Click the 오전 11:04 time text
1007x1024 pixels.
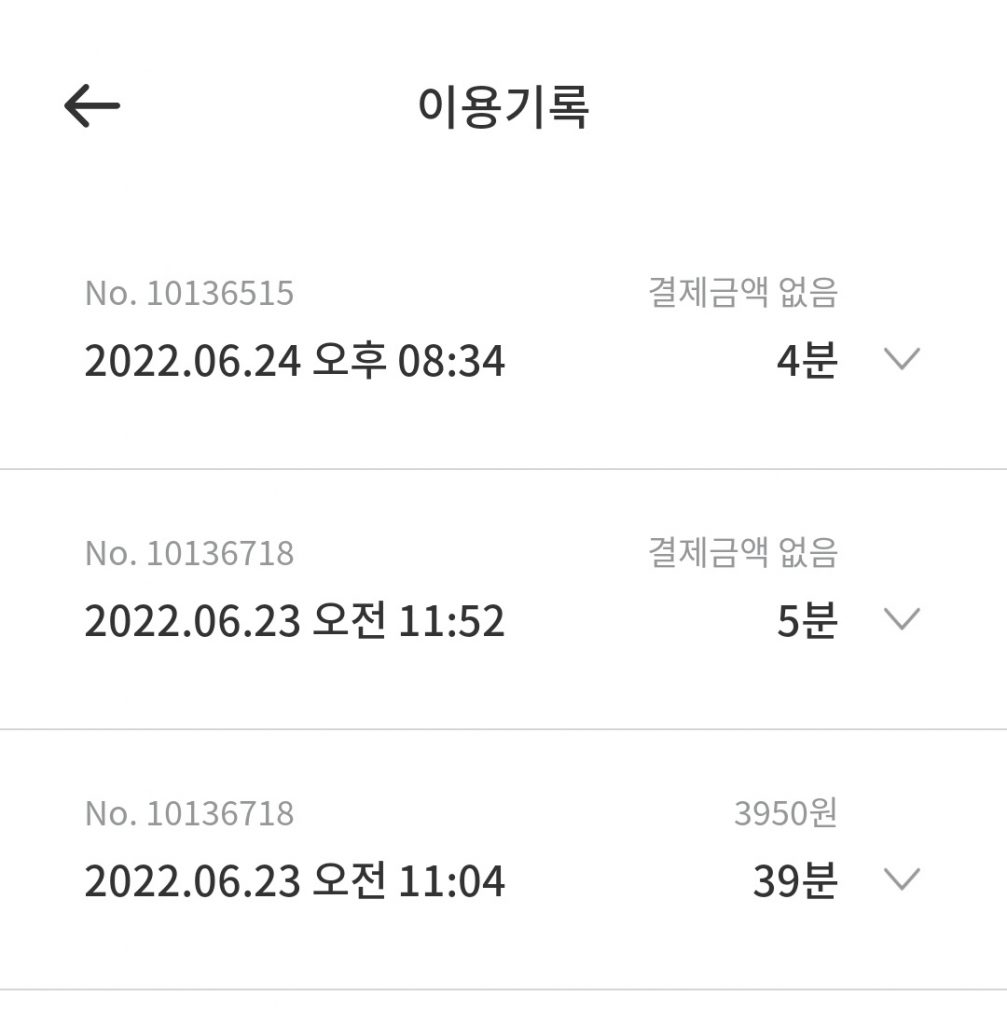pyautogui.click(x=409, y=881)
